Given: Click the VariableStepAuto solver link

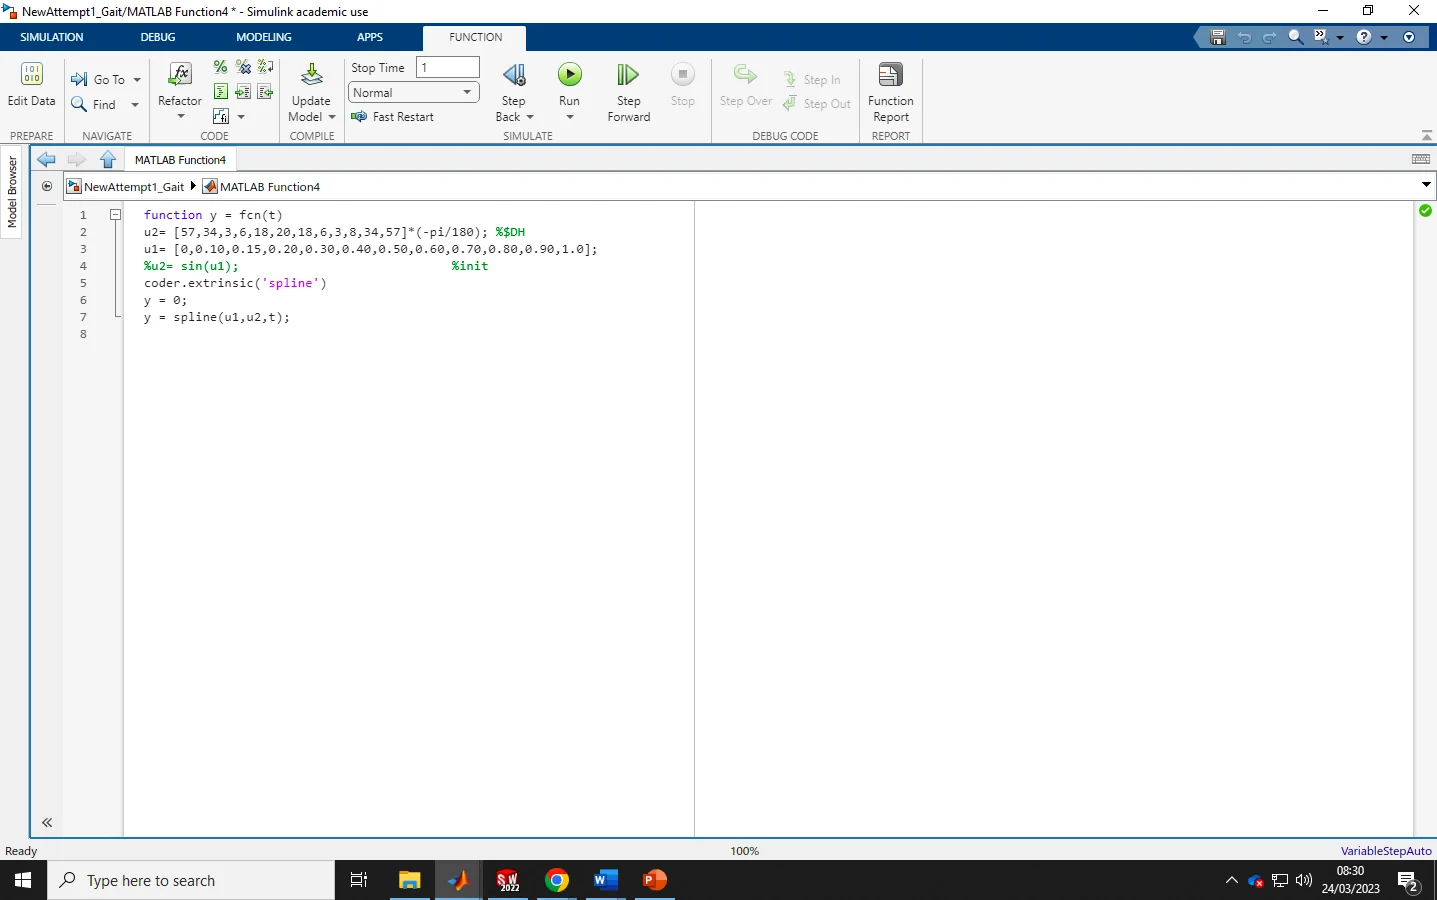Looking at the screenshot, I should [x=1386, y=851].
